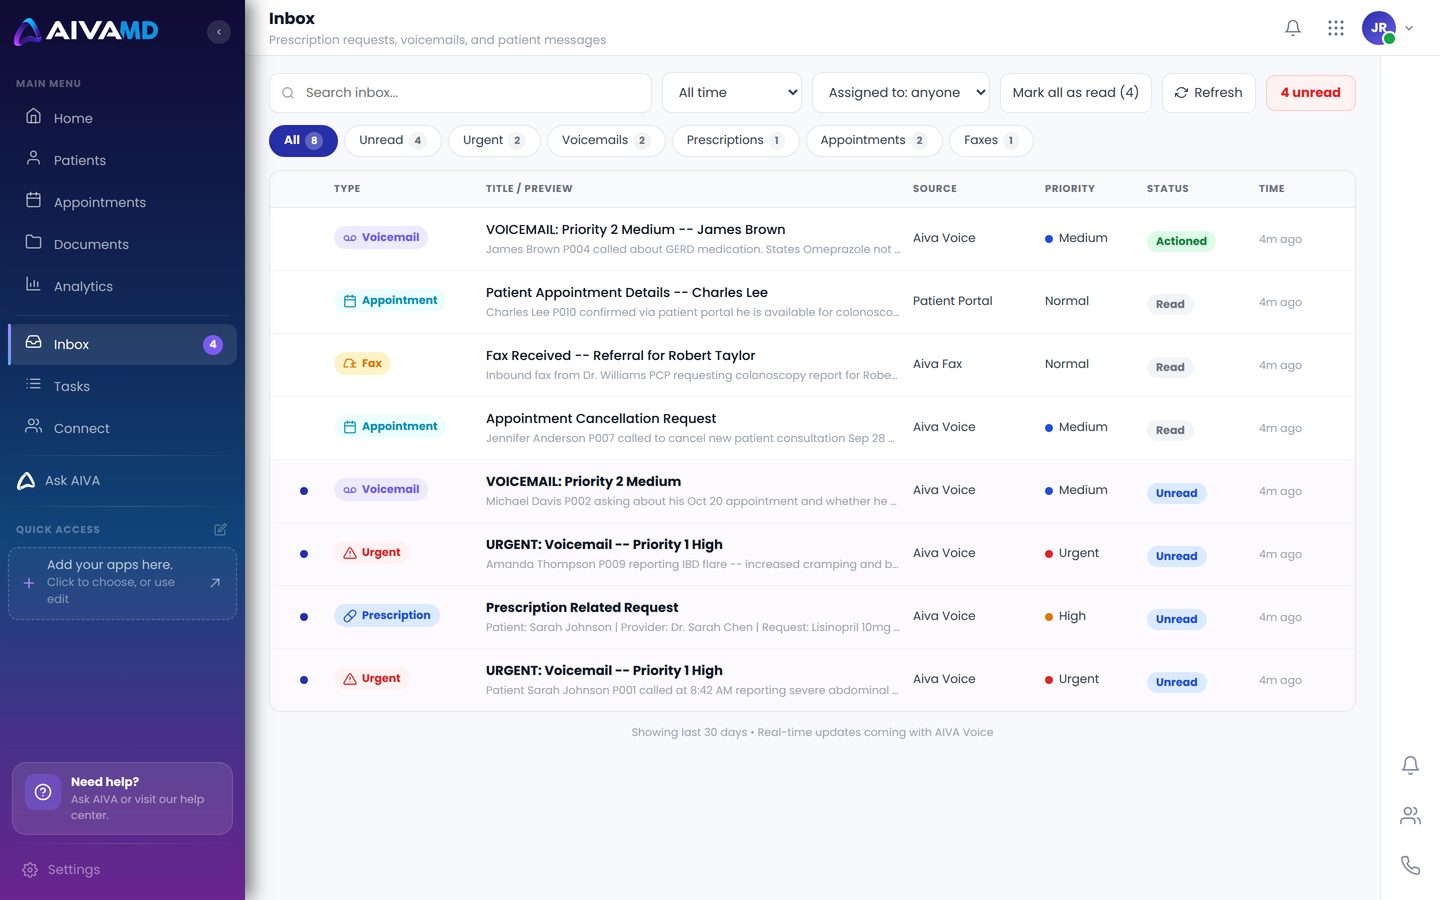
Task: Click the Fax type tag
Action: coord(362,364)
